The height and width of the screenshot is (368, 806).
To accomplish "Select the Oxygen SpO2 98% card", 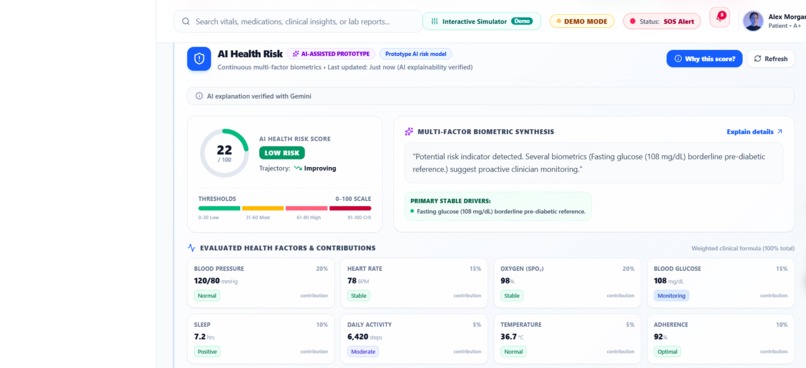I will point(567,283).
